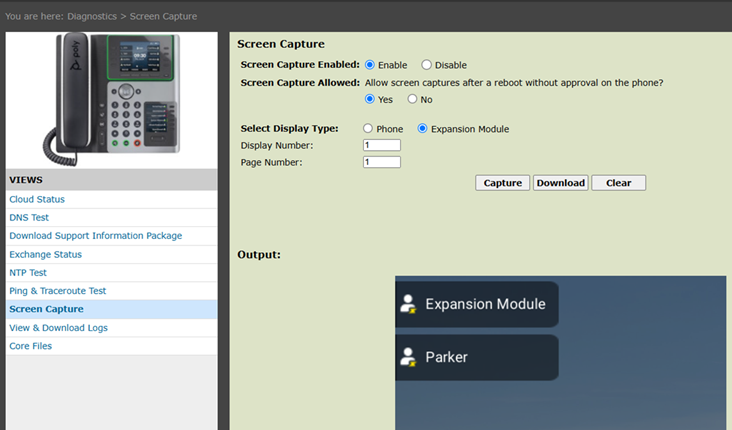Click contact icon beside Expansion Module
This screenshot has height=430, width=732.
[408, 304]
